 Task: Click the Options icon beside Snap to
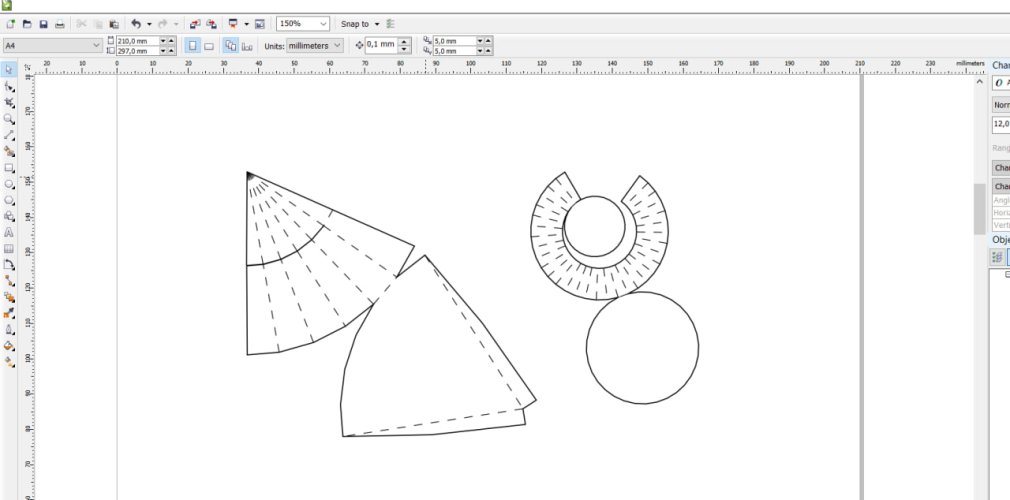point(390,24)
